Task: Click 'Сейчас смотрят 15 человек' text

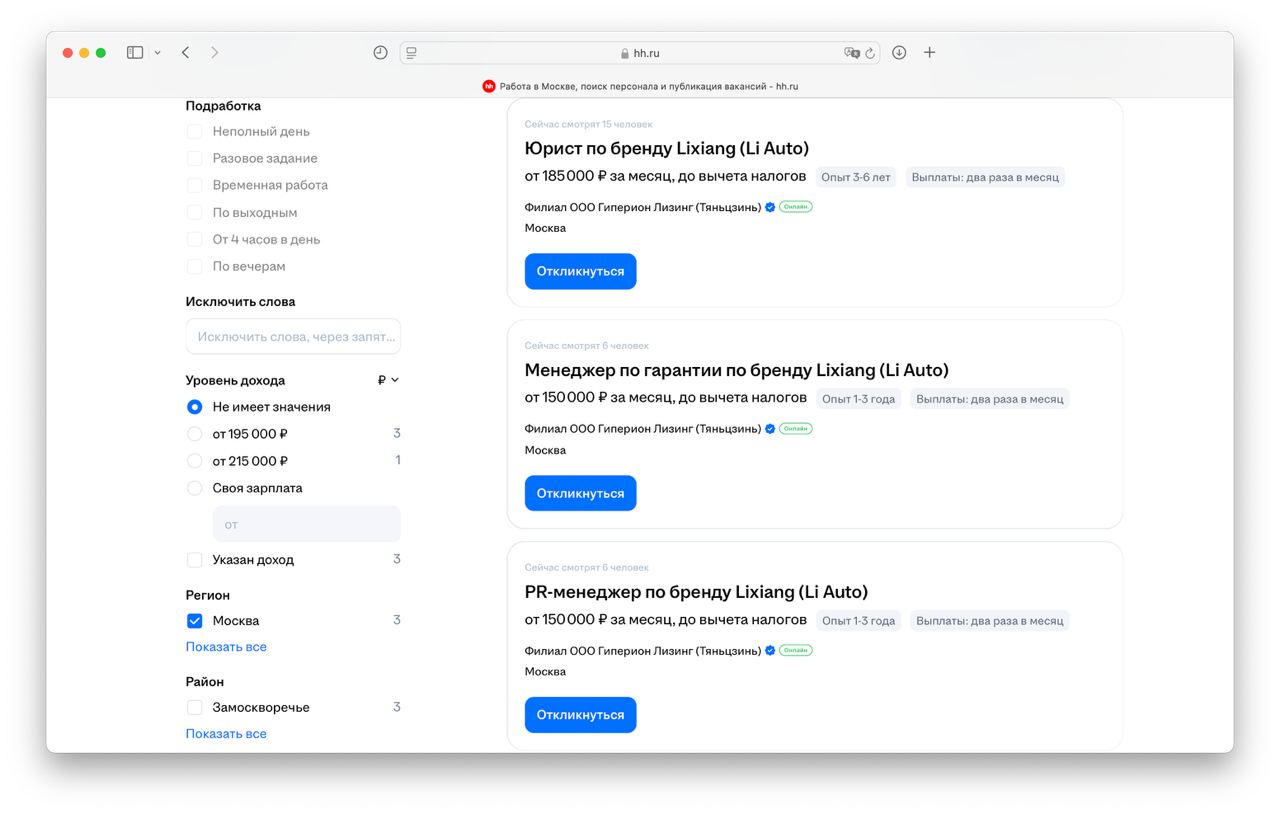Action: [x=588, y=124]
